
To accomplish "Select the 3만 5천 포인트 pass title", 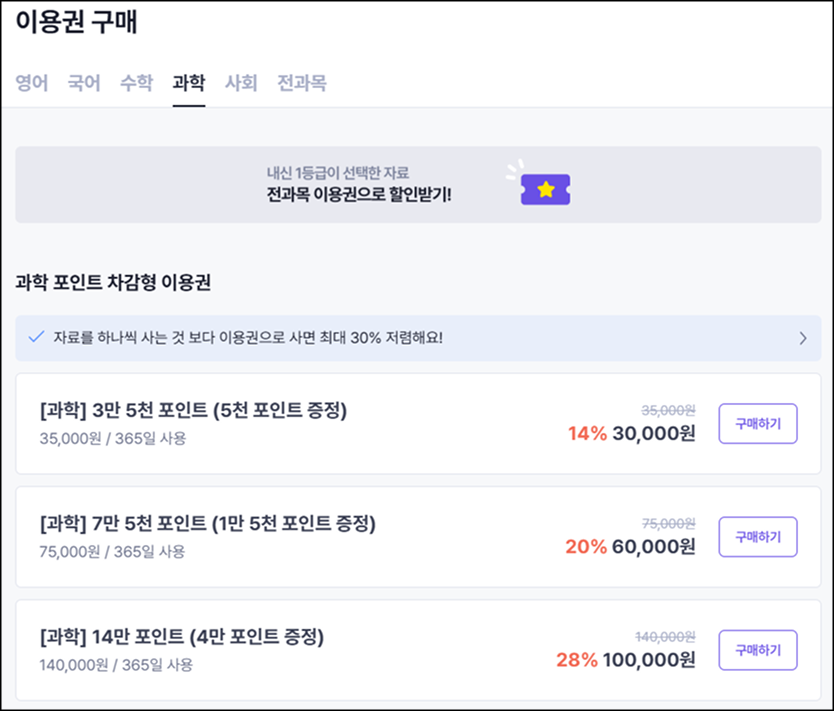I will [x=193, y=410].
